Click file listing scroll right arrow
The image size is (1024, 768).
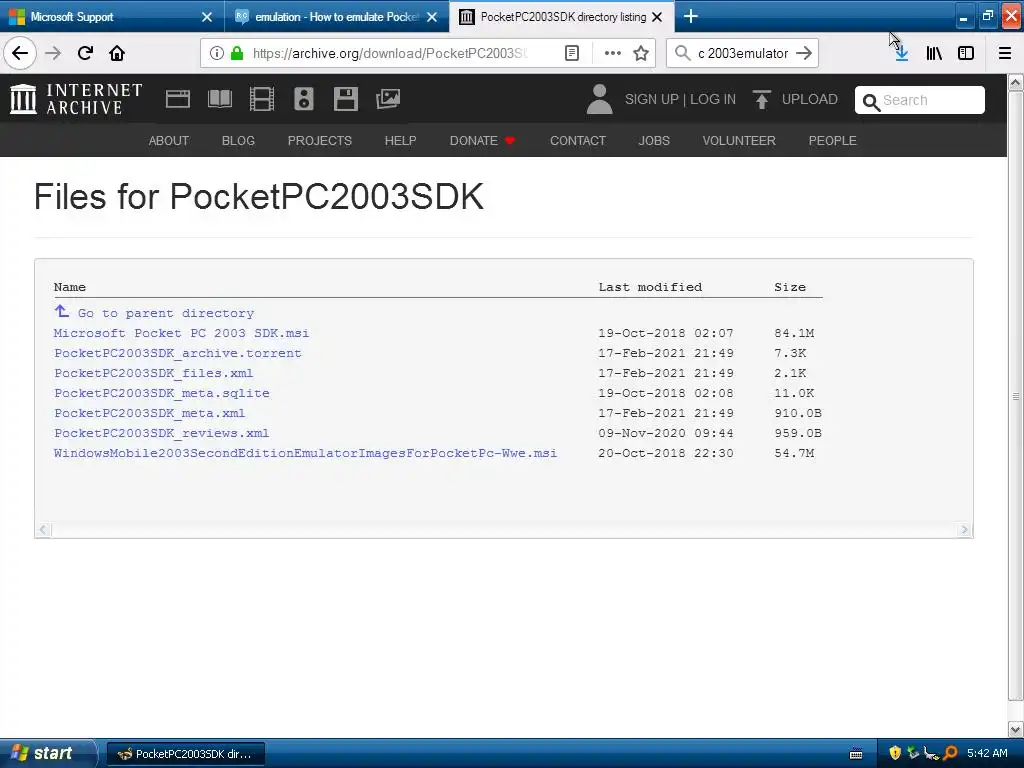pyautogui.click(x=965, y=530)
